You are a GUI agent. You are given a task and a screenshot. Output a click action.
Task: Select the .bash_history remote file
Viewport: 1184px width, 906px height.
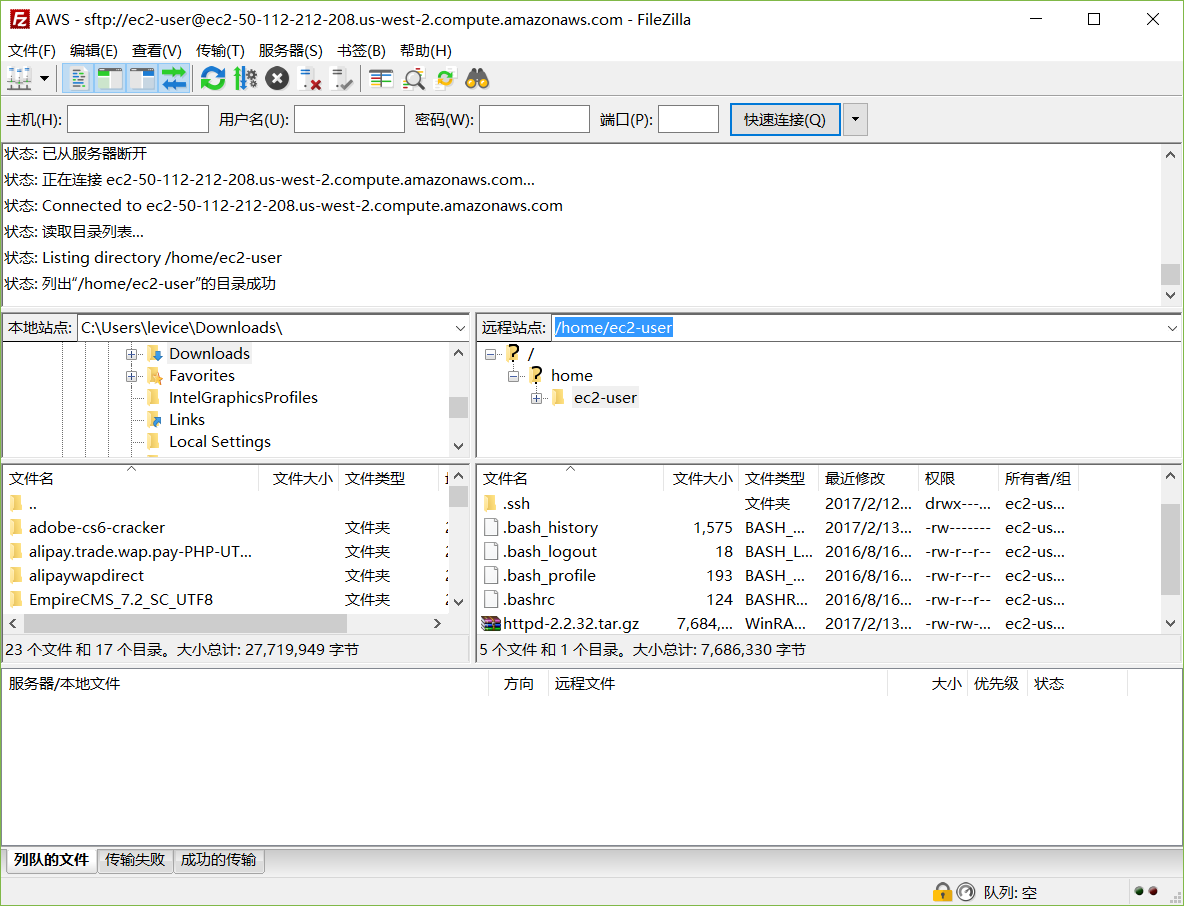point(550,528)
